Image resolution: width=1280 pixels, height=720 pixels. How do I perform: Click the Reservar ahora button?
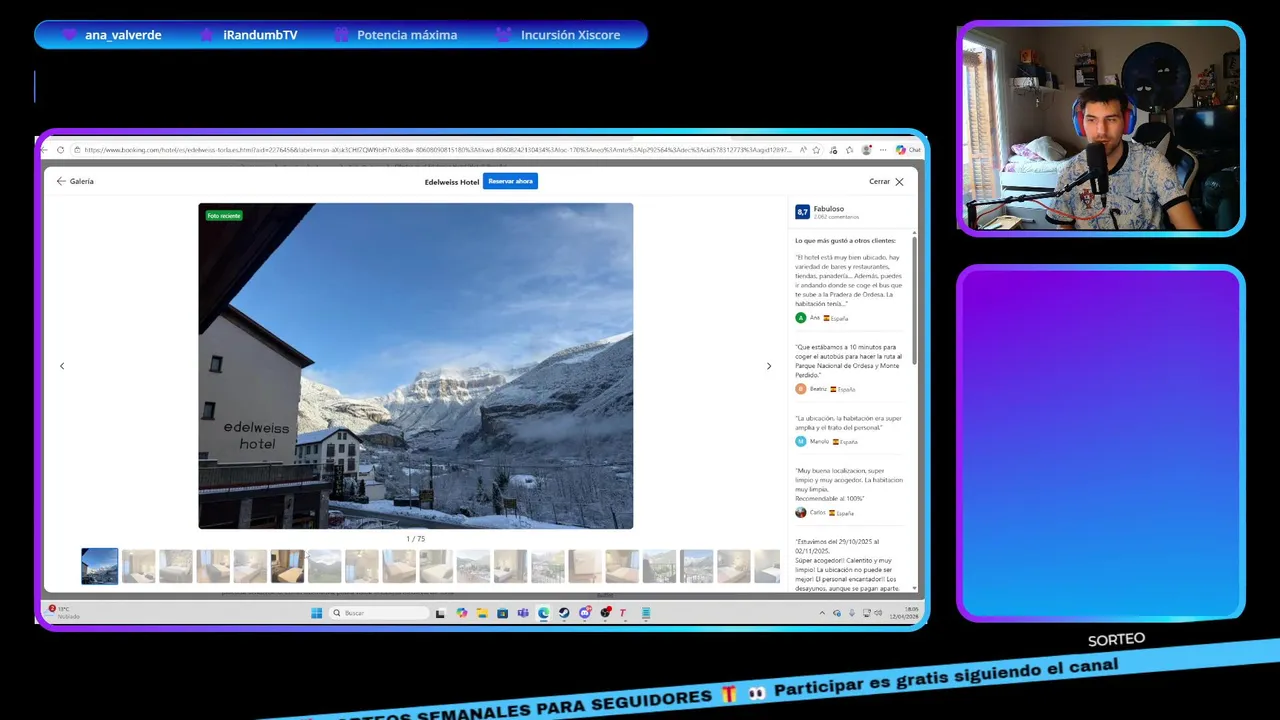coord(510,181)
